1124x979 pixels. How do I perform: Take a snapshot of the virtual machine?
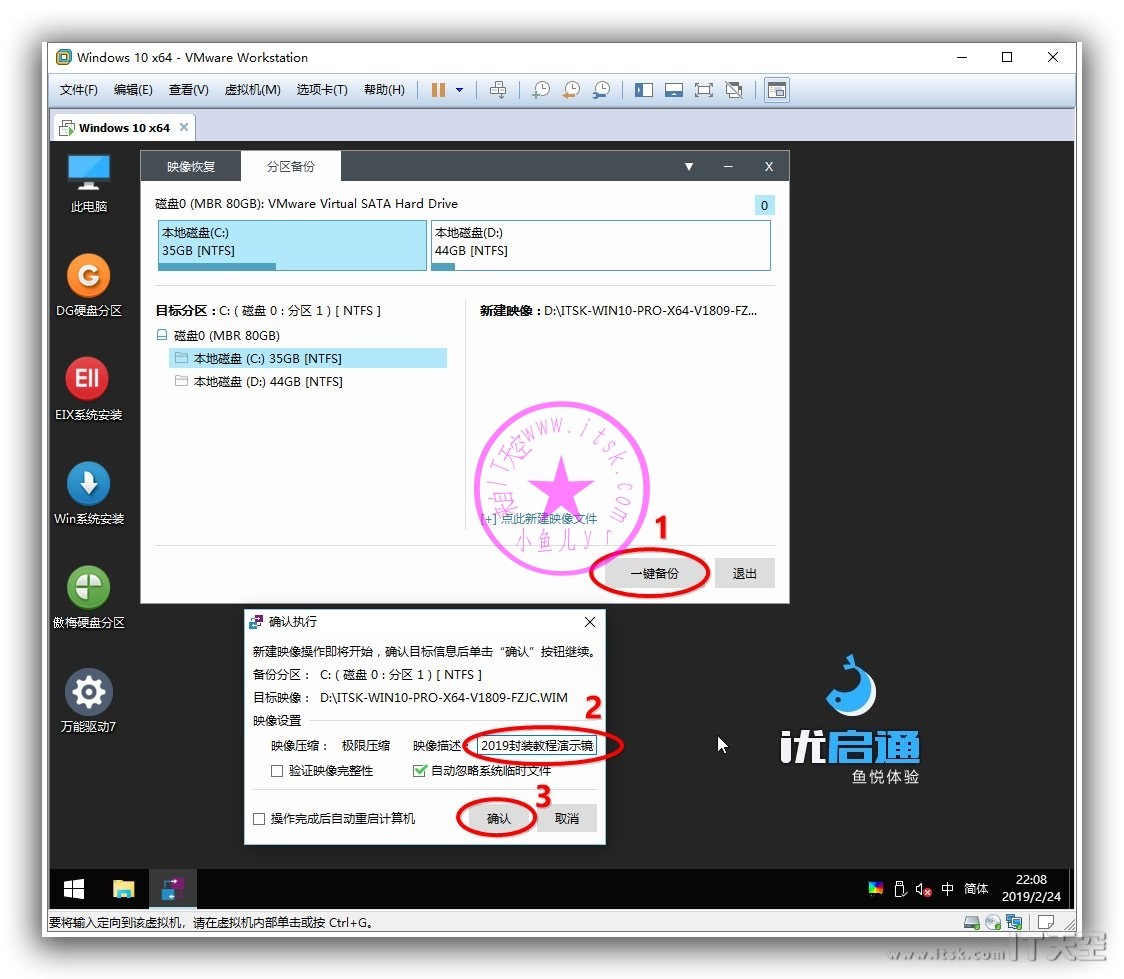tap(540, 90)
